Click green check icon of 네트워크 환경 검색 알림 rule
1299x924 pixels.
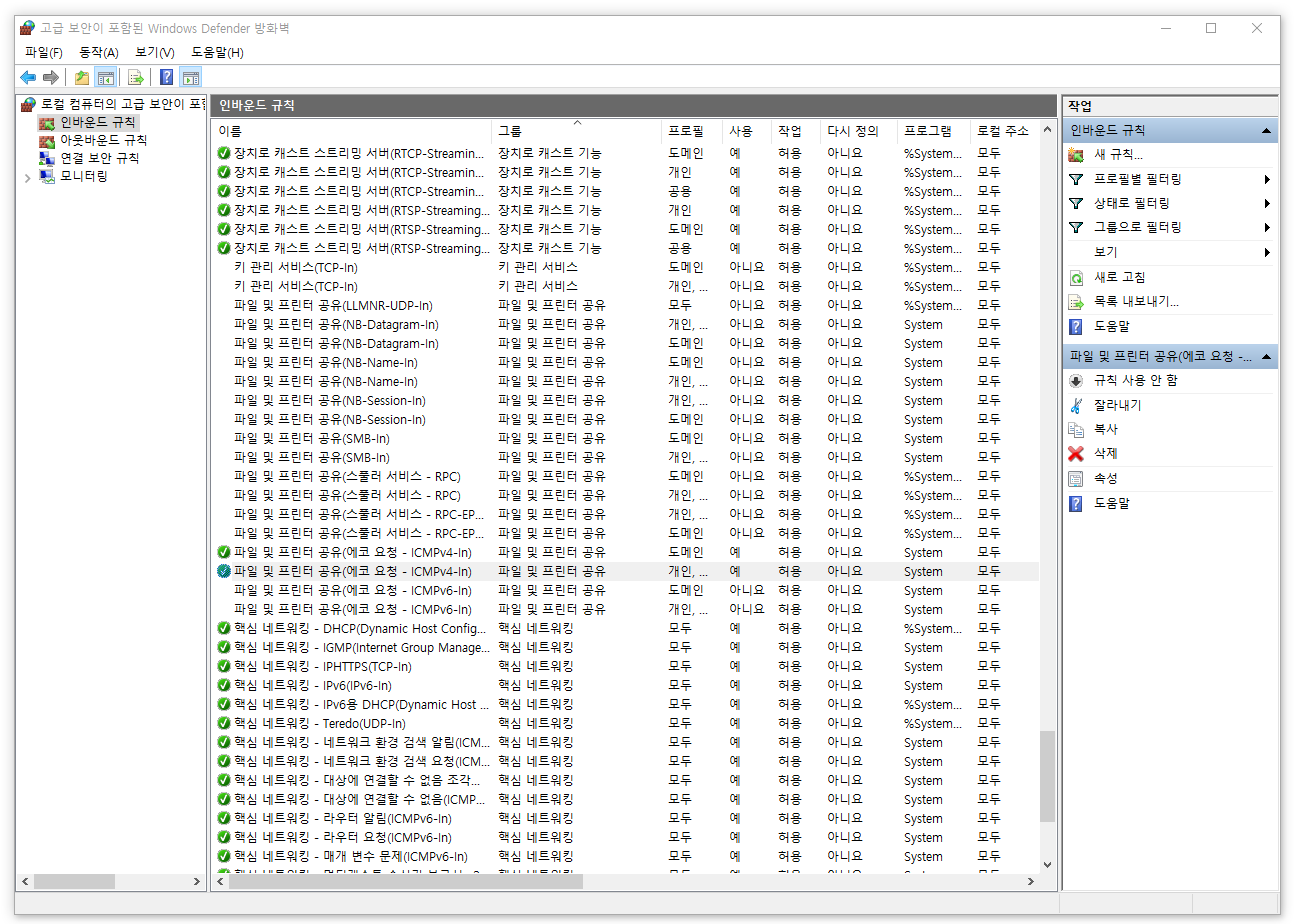click(224, 743)
